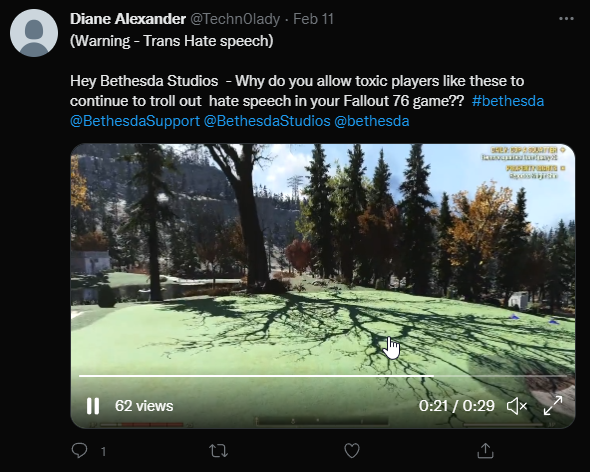Open Diane Alexander's profile avatar
The image size is (590, 472).
point(34,33)
